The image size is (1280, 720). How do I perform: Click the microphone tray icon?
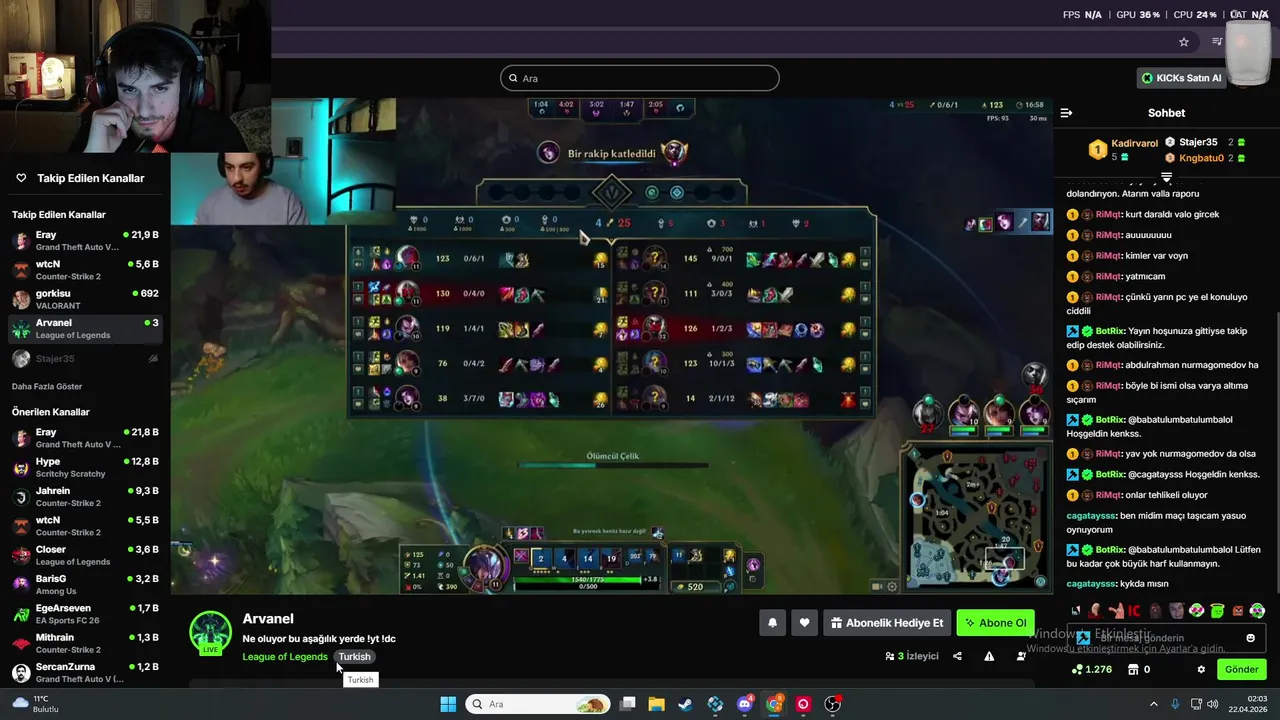coord(1175,704)
